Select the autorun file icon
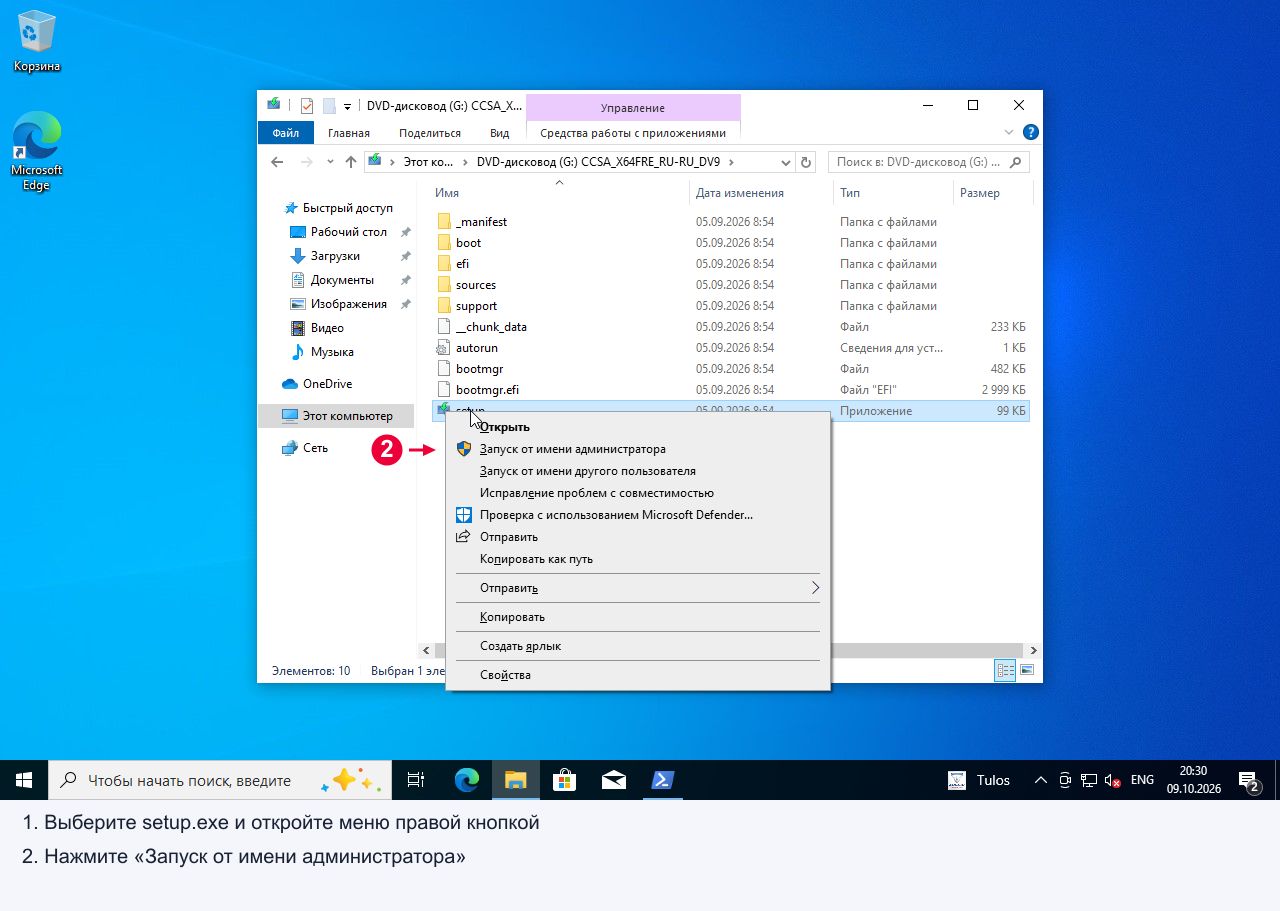Screen dimensions: 1280x911 (444, 348)
